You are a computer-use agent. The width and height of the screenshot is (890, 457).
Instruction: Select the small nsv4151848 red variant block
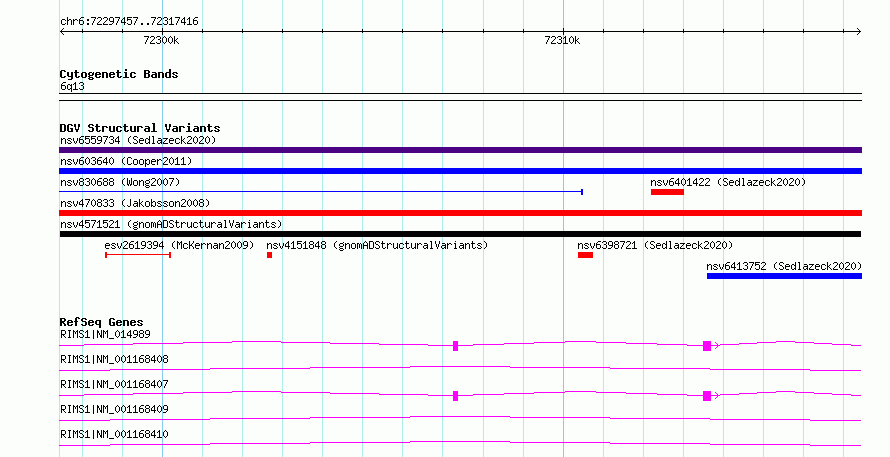coord(270,255)
